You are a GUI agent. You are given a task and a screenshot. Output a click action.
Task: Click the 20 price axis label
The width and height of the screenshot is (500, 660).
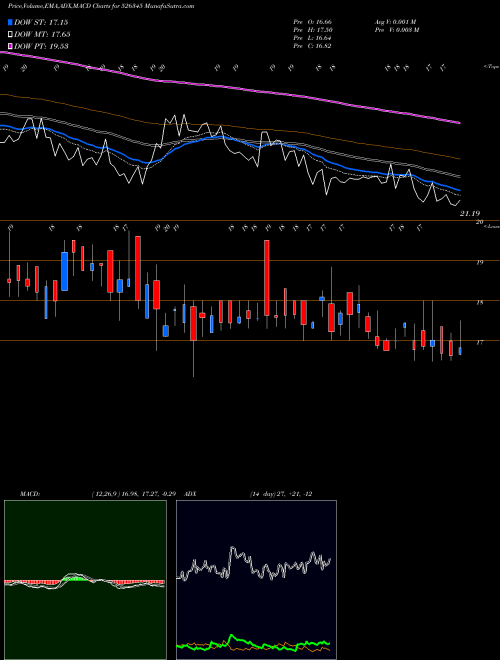click(x=479, y=222)
